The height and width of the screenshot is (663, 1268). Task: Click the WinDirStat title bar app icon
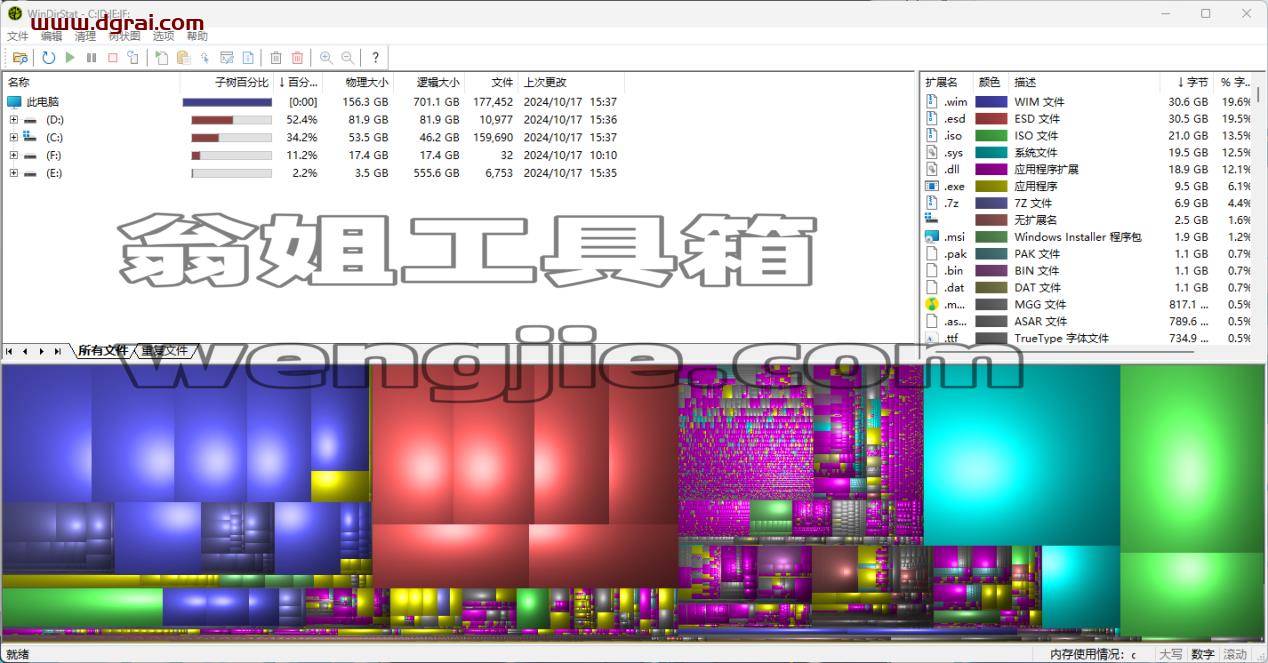point(14,13)
